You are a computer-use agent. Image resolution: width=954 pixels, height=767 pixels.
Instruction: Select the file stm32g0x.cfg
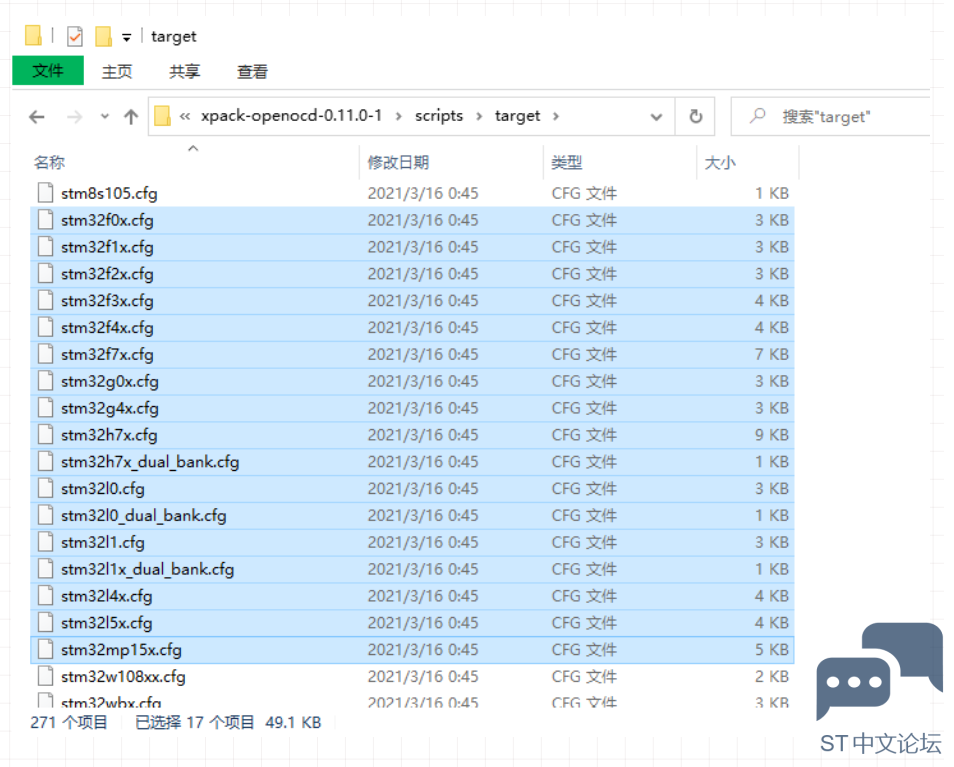pyautogui.click(x=413, y=381)
